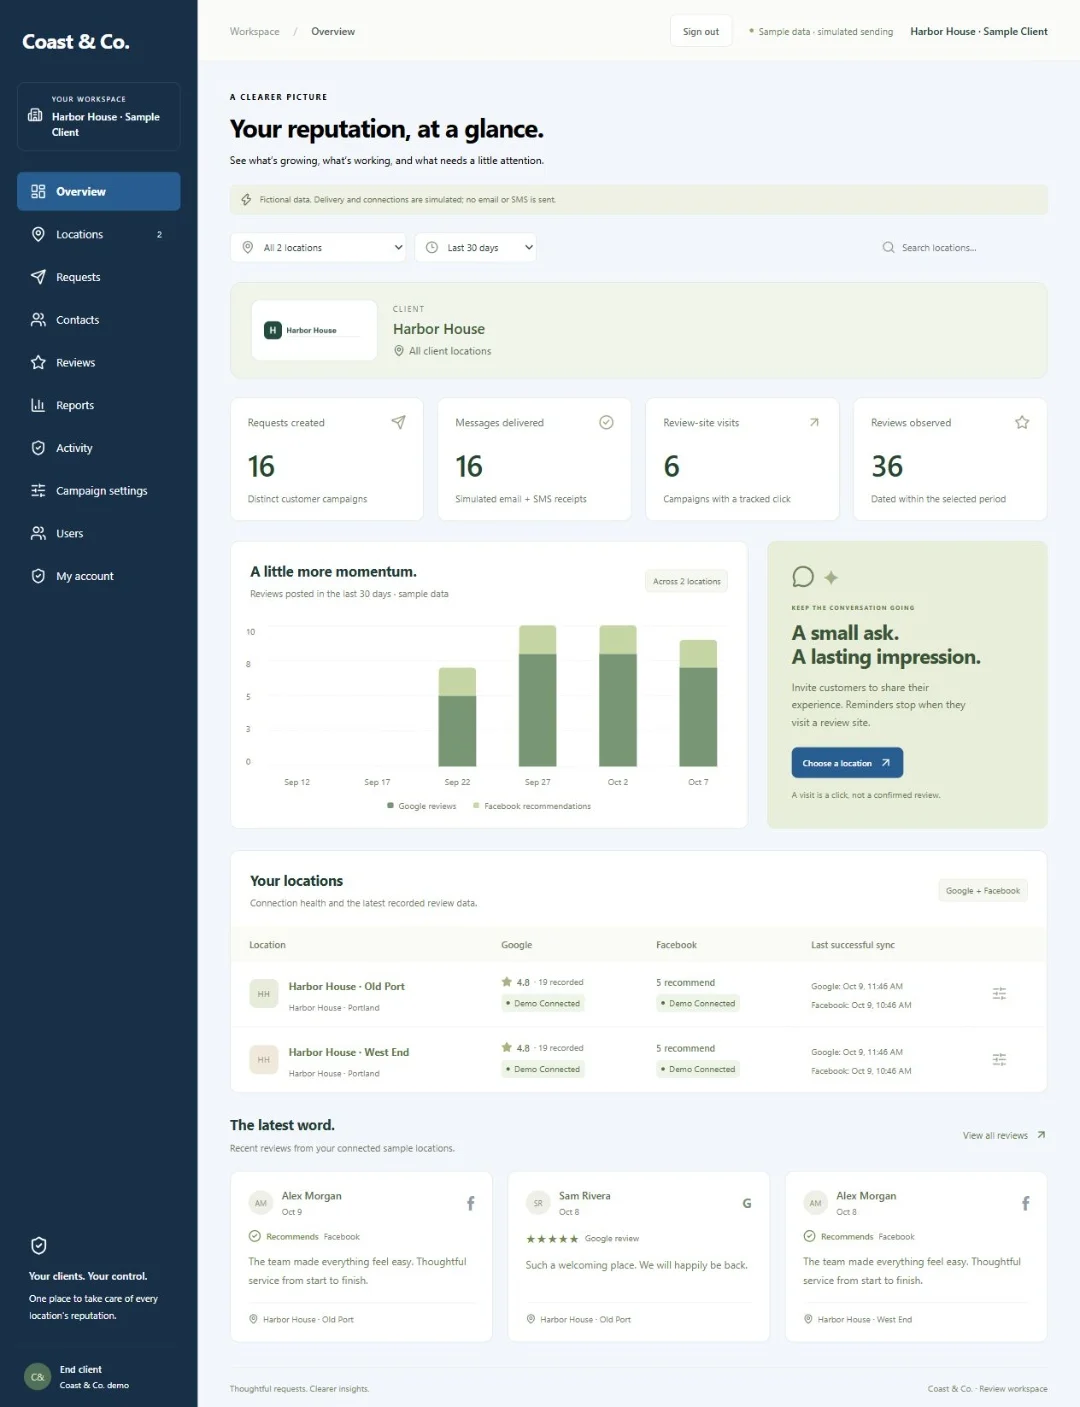Click the My account shield icon

(x=38, y=576)
